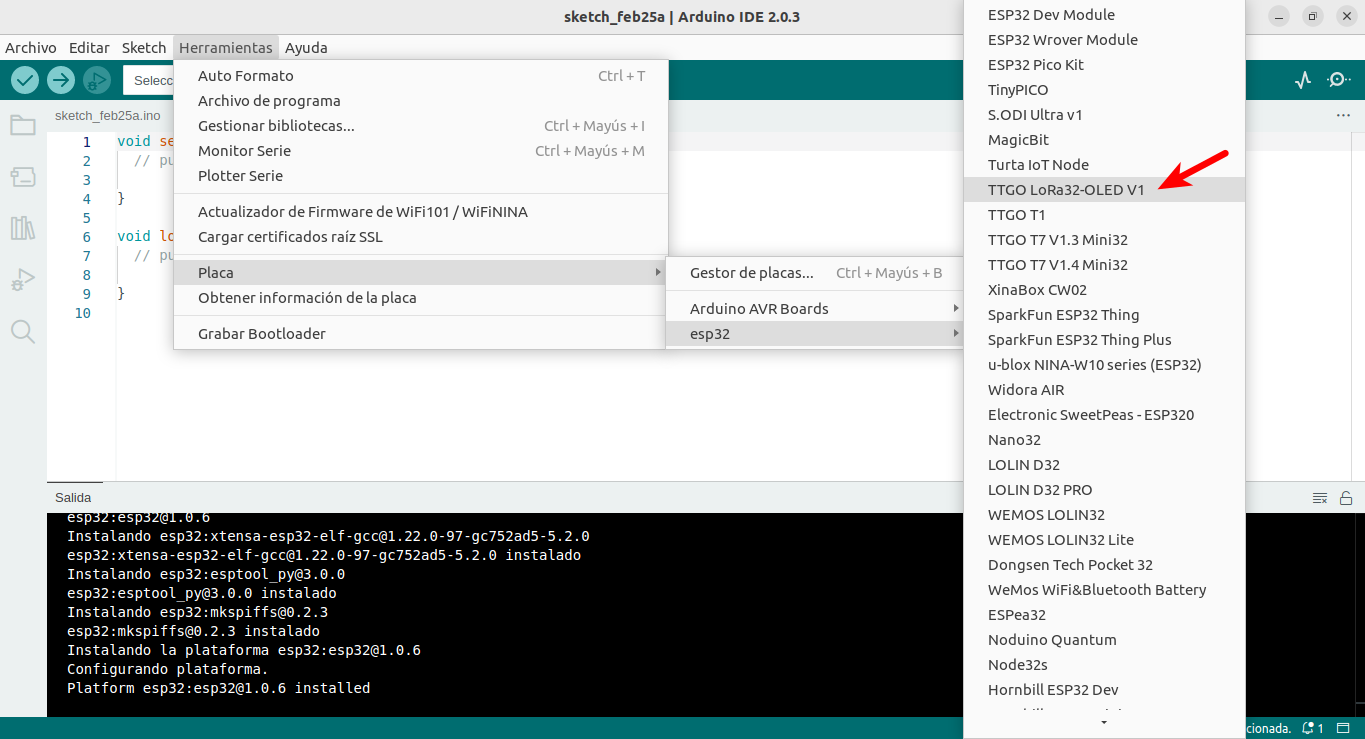Screen dimensions: 1365x739
Task: Open the Debug sidebar icon
Action: (x=23, y=280)
